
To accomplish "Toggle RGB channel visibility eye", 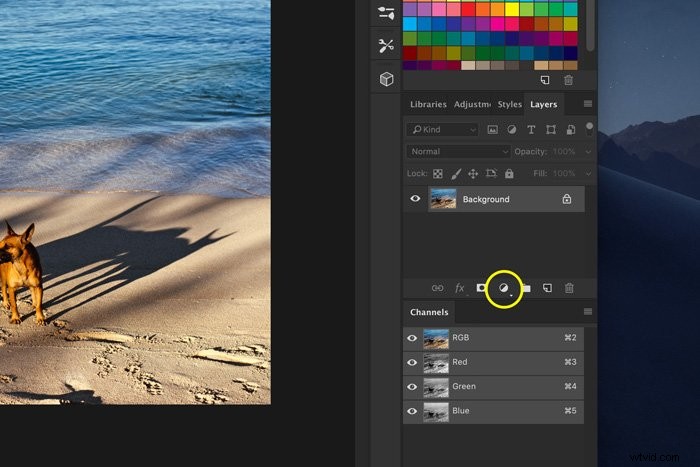I will pos(412,338).
